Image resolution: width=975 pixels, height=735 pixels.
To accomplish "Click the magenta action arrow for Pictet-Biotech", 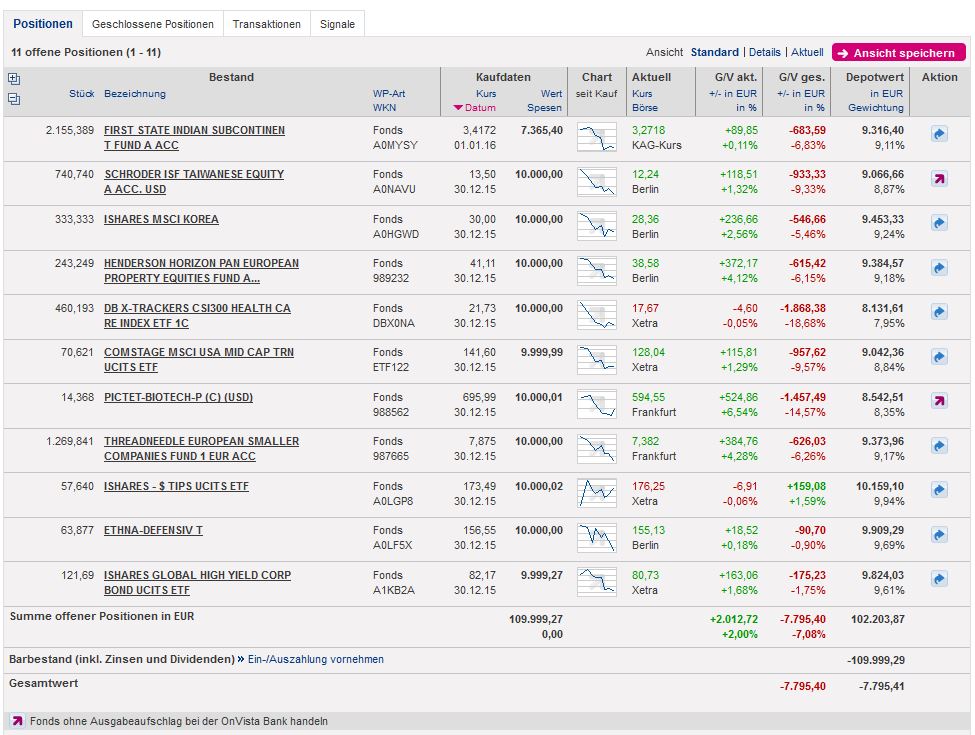I will click(x=939, y=401).
